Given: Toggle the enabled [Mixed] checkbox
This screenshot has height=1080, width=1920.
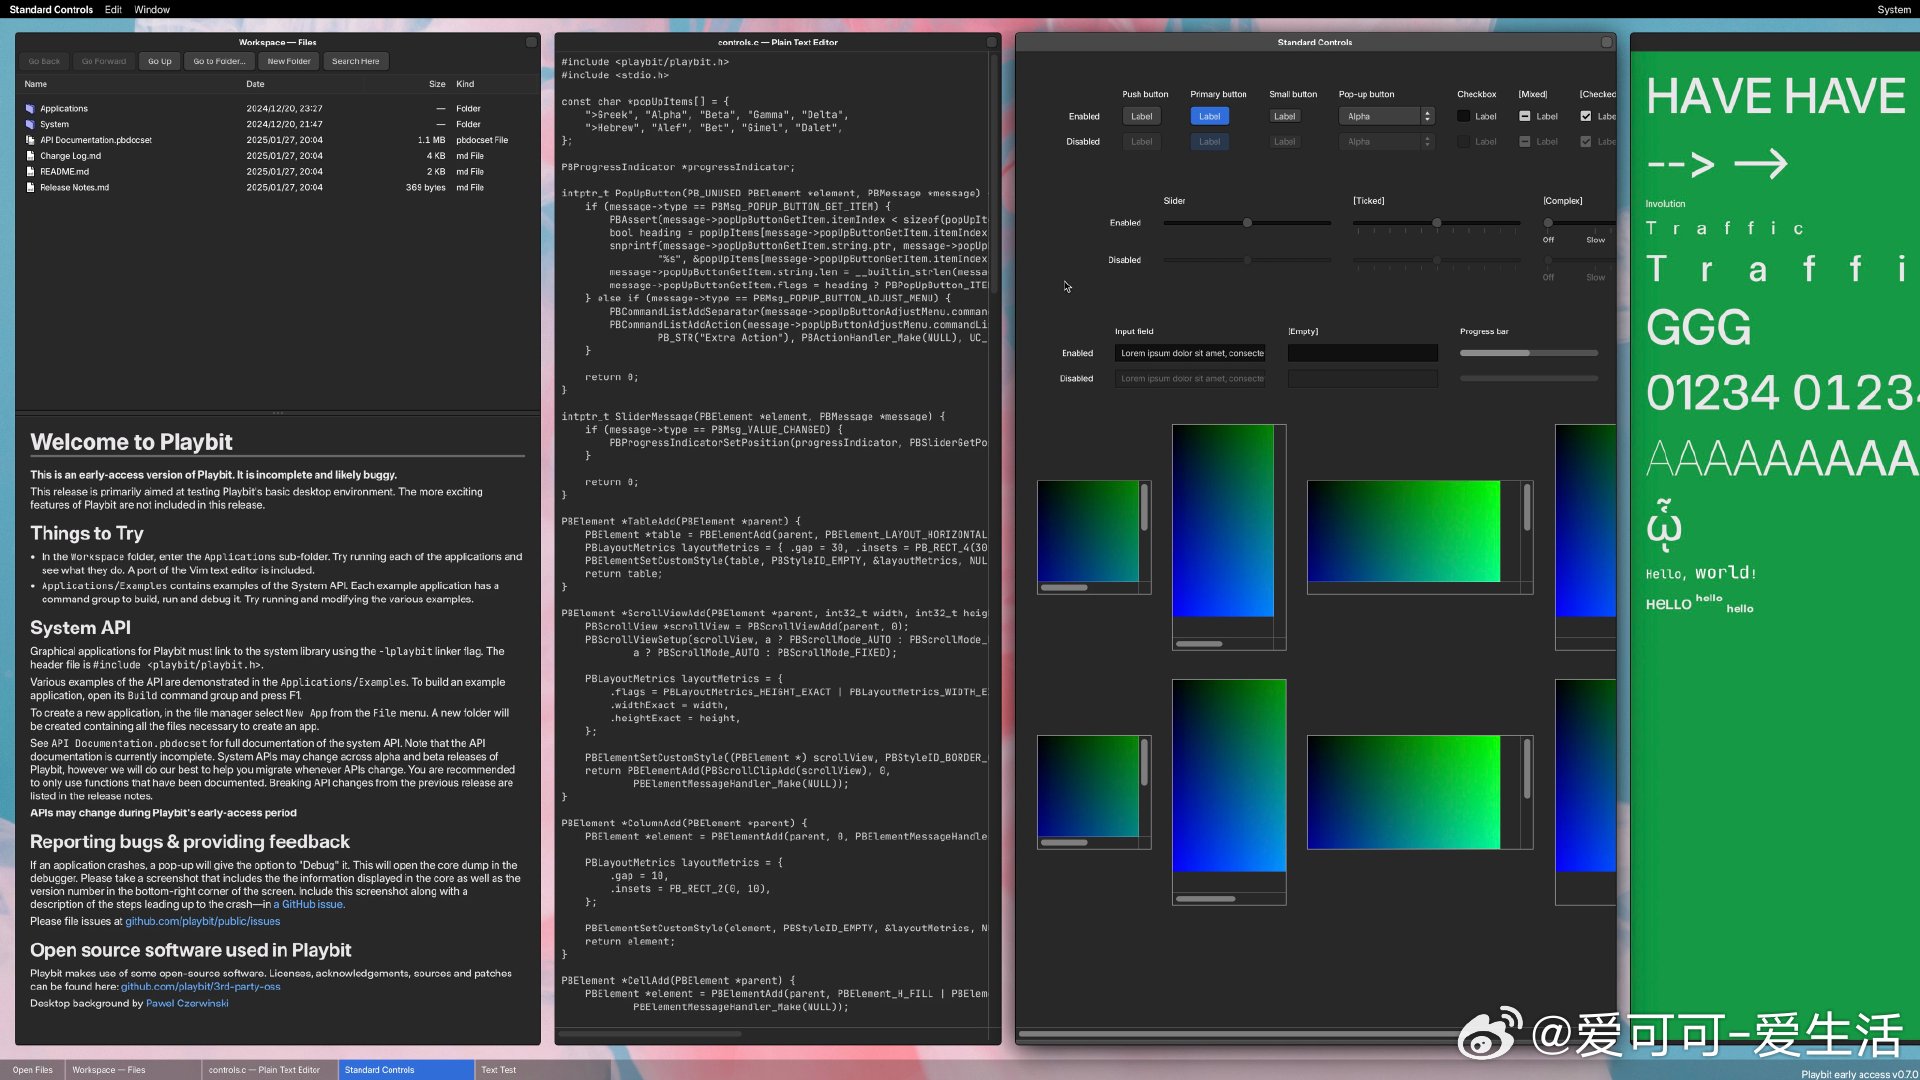Looking at the screenshot, I should point(1525,116).
